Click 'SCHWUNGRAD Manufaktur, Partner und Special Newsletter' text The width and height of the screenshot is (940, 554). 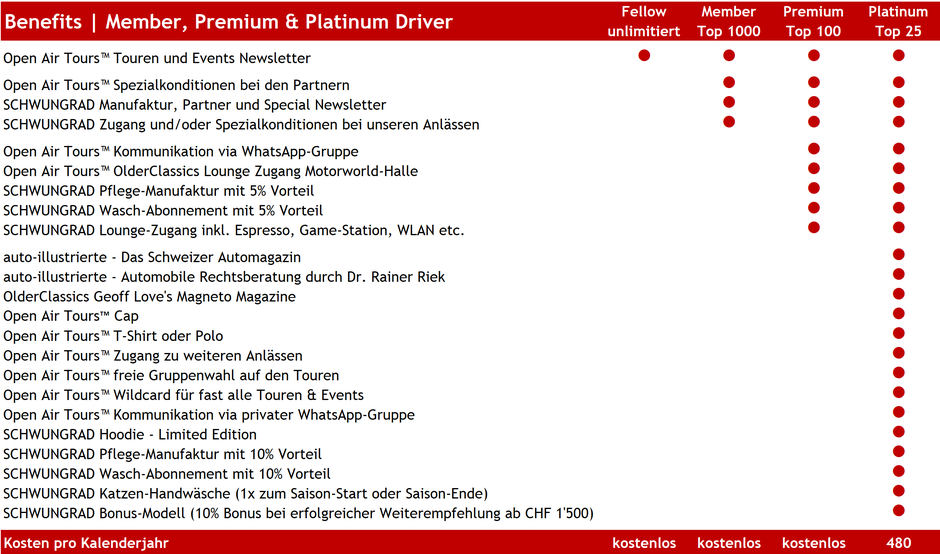195,105
